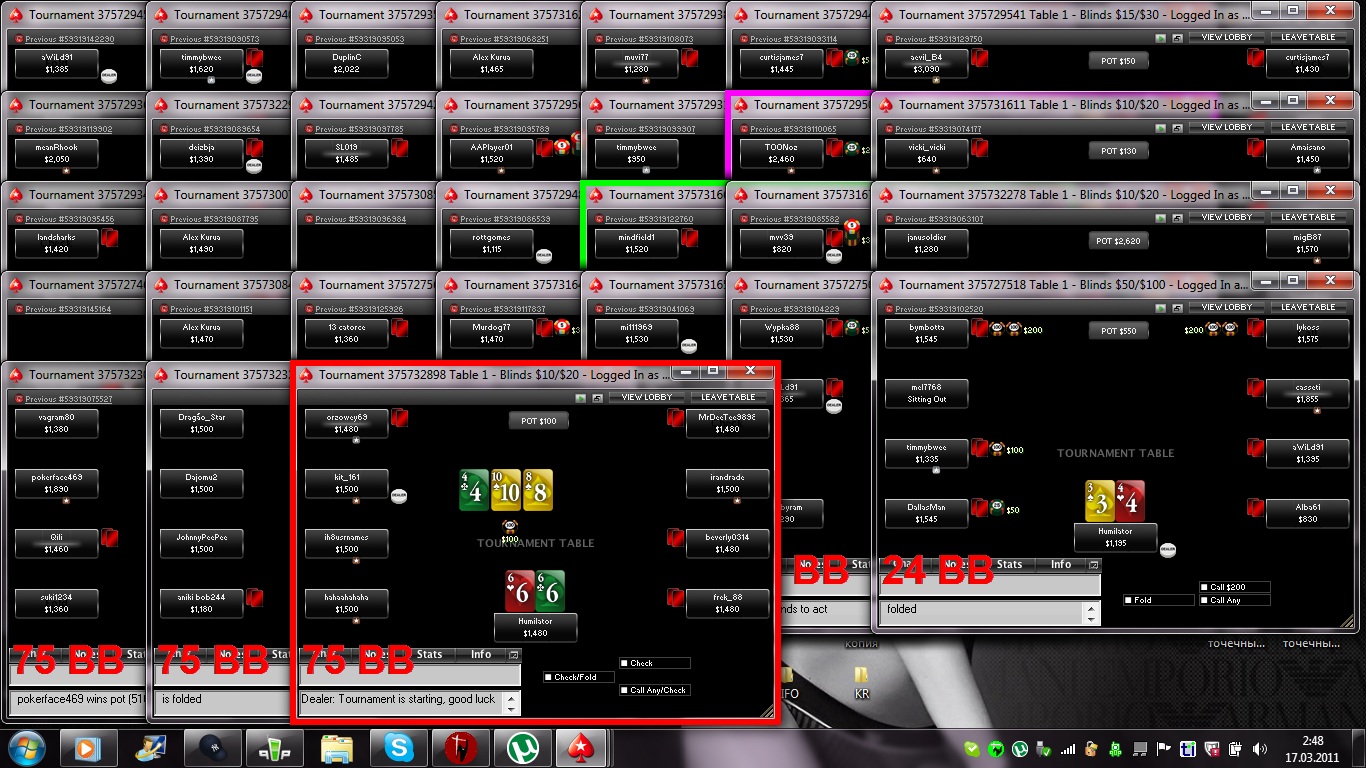Click player seat bymbotta in Tournament 375727518
Image resolution: width=1366 pixels, height=768 pixels.
926,333
